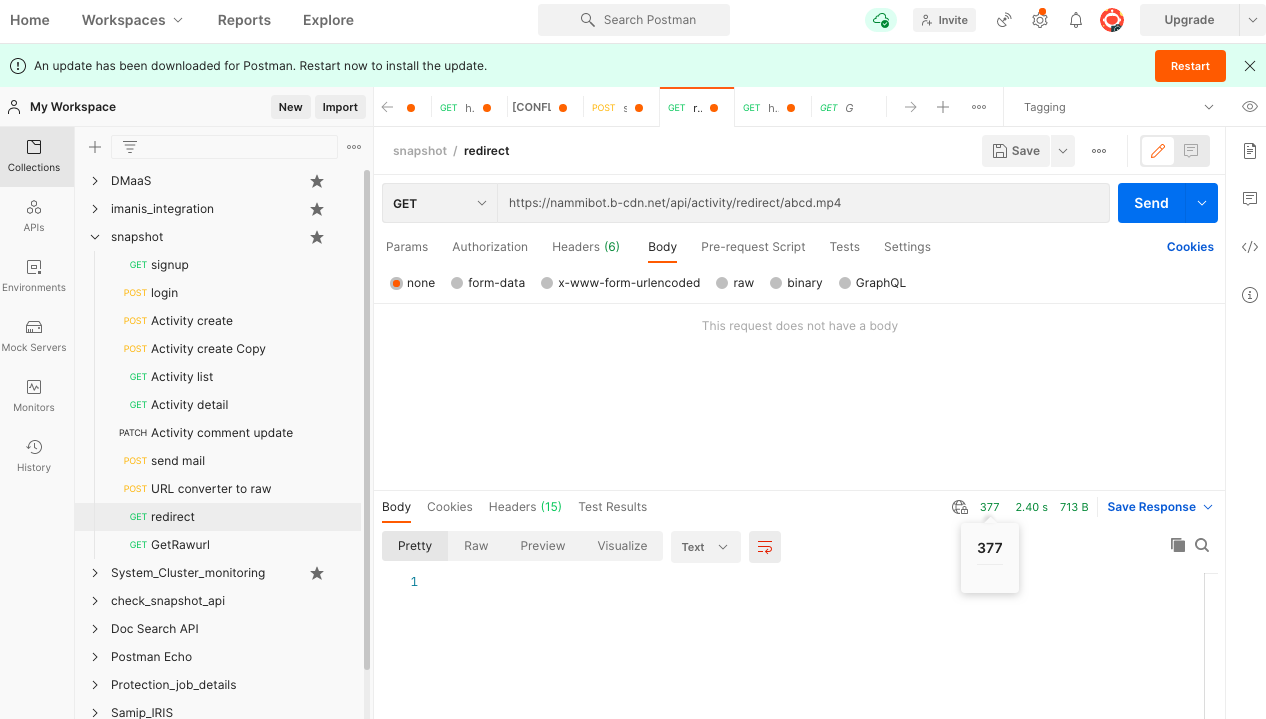This screenshot has width=1266, height=719.
Task: Open the Mock Servers sidebar panel
Action: point(34,336)
